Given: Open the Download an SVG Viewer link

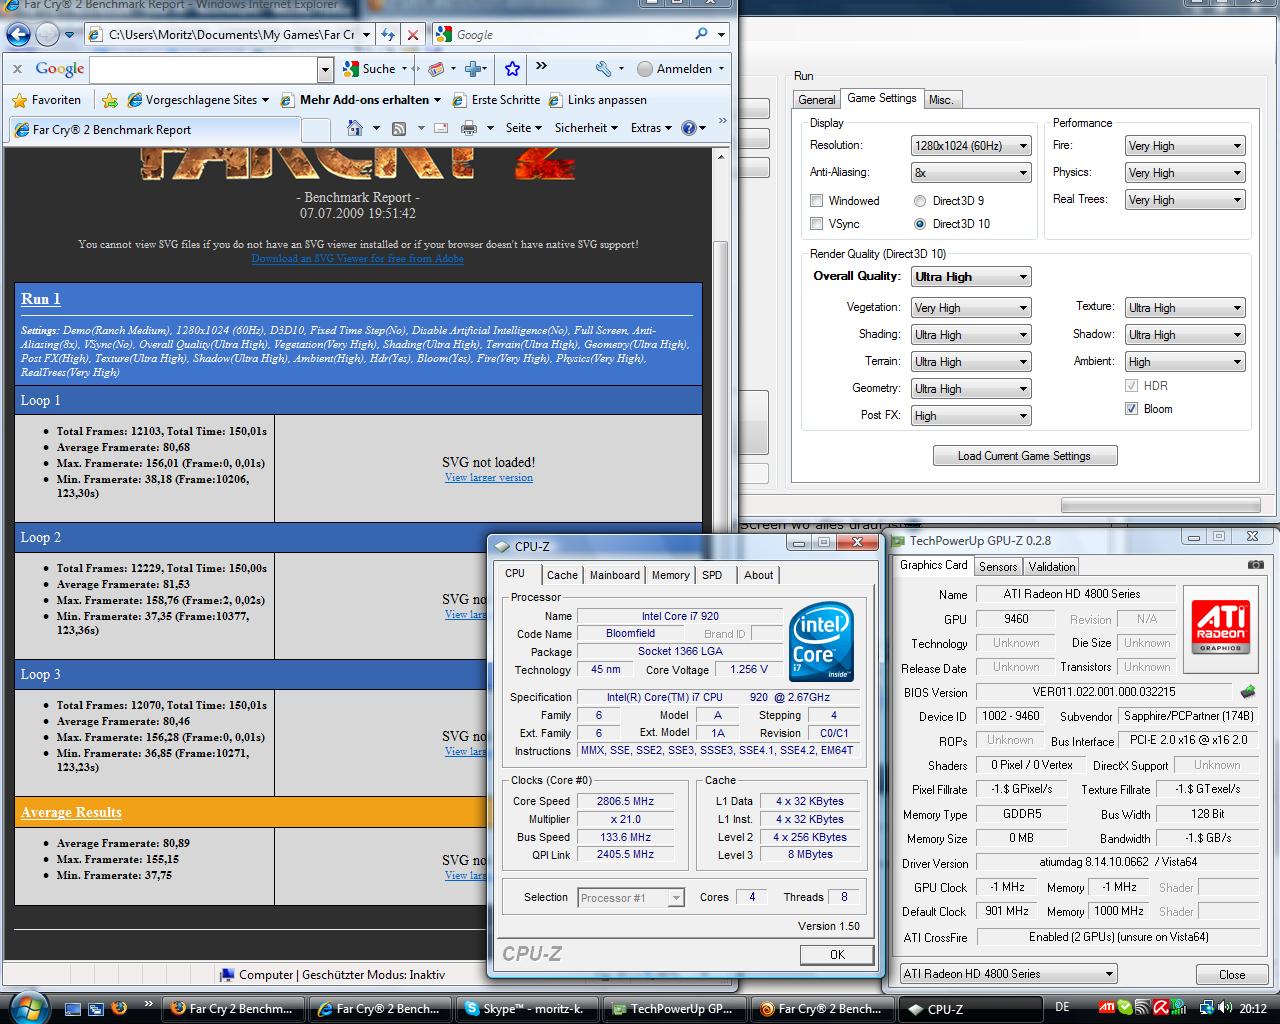Looking at the screenshot, I should pos(357,258).
